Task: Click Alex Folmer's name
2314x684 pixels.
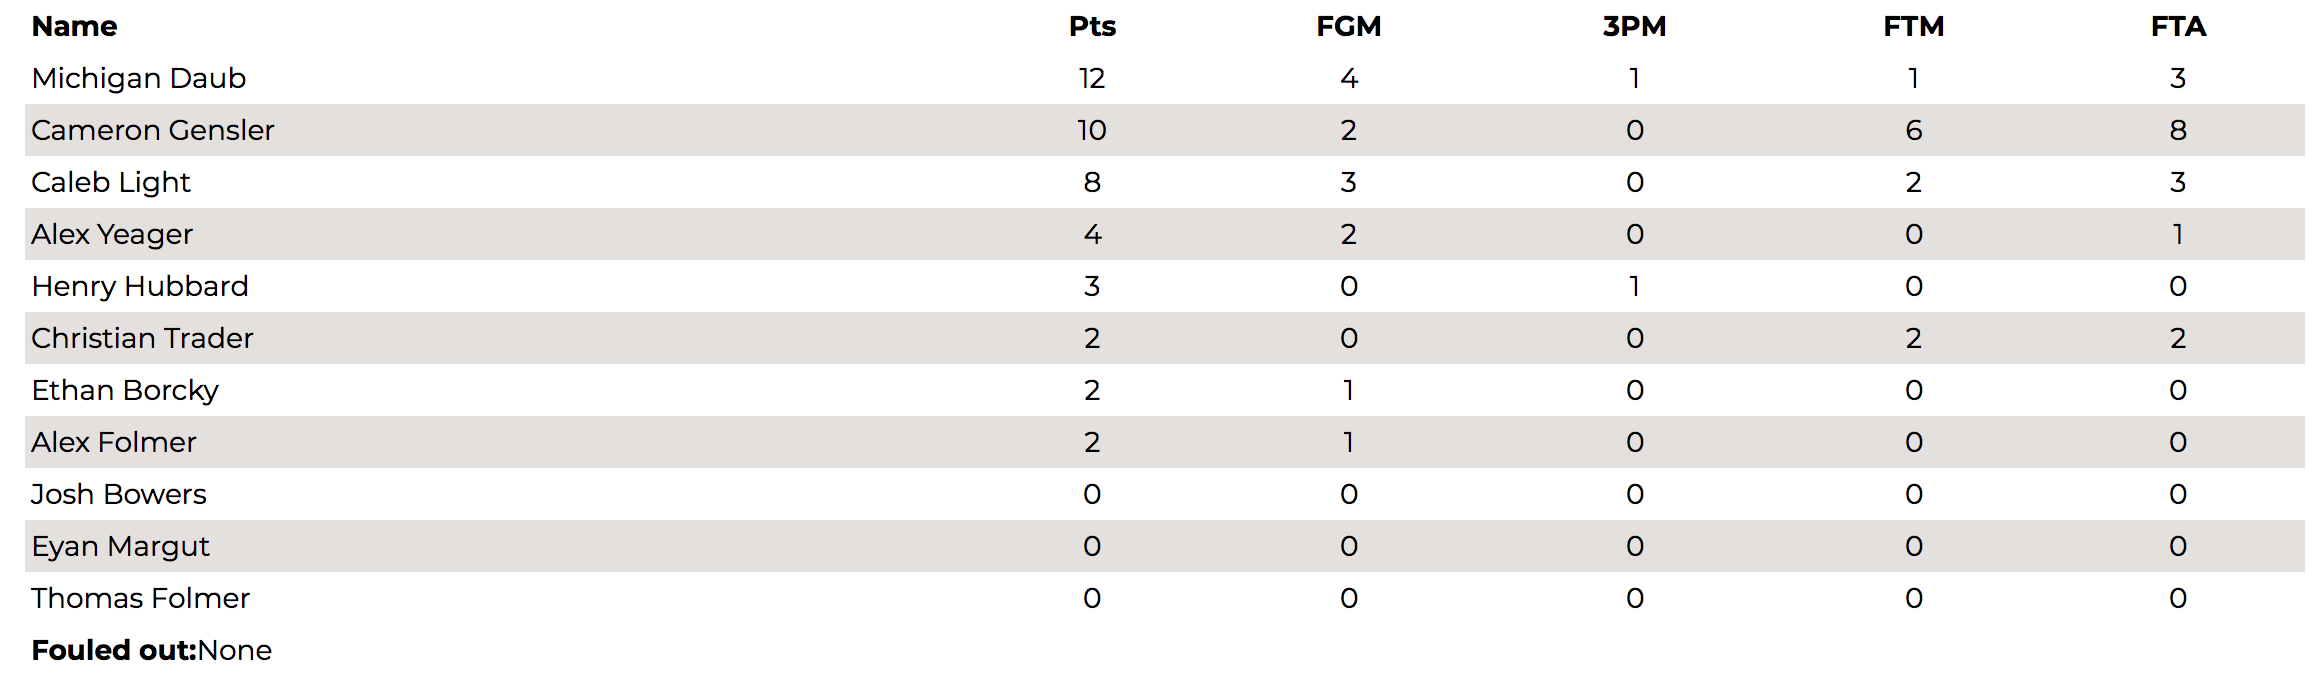Action: pos(114,442)
